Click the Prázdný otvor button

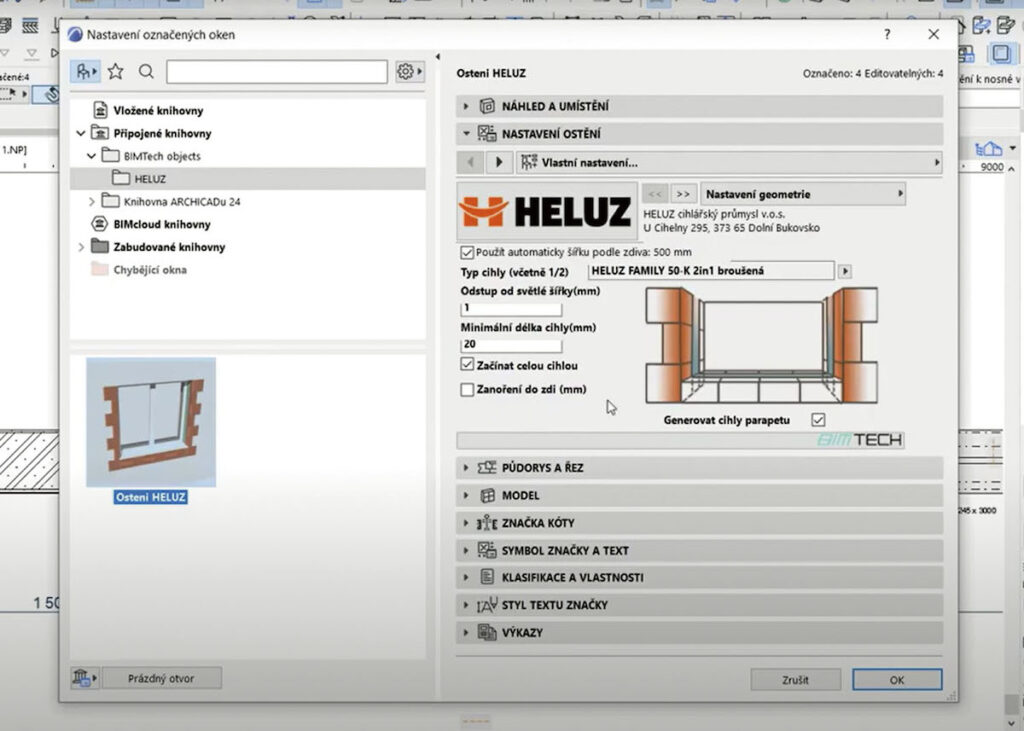[160, 678]
